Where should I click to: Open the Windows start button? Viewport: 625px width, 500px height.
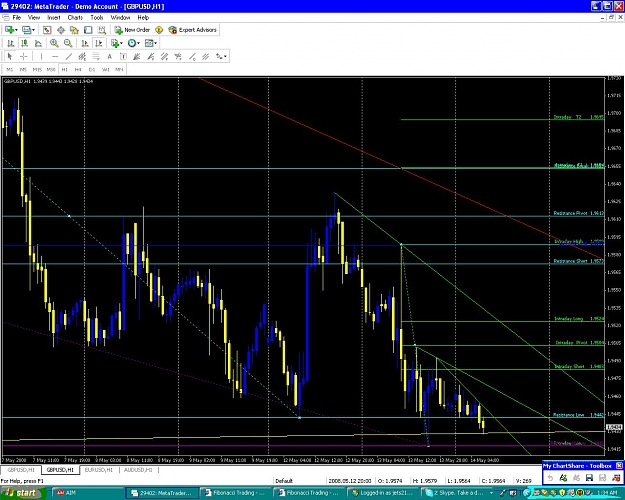click(24, 493)
